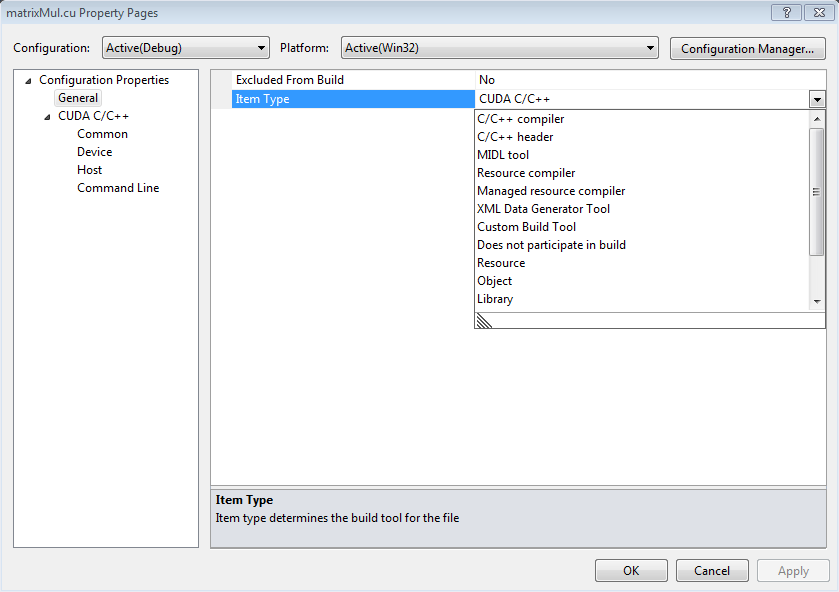Click the OK button
Viewport: 839px width, 592px height.
coord(631,570)
